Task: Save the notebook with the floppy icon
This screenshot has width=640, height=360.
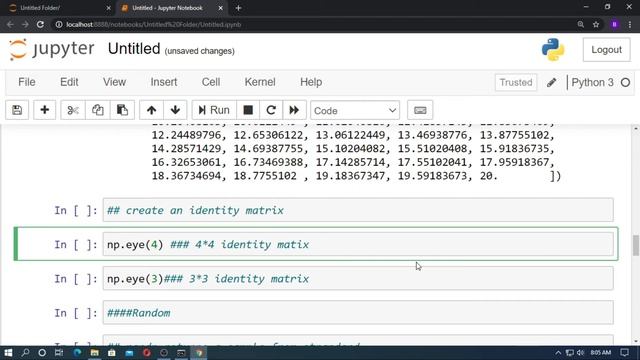Action: [x=17, y=110]
